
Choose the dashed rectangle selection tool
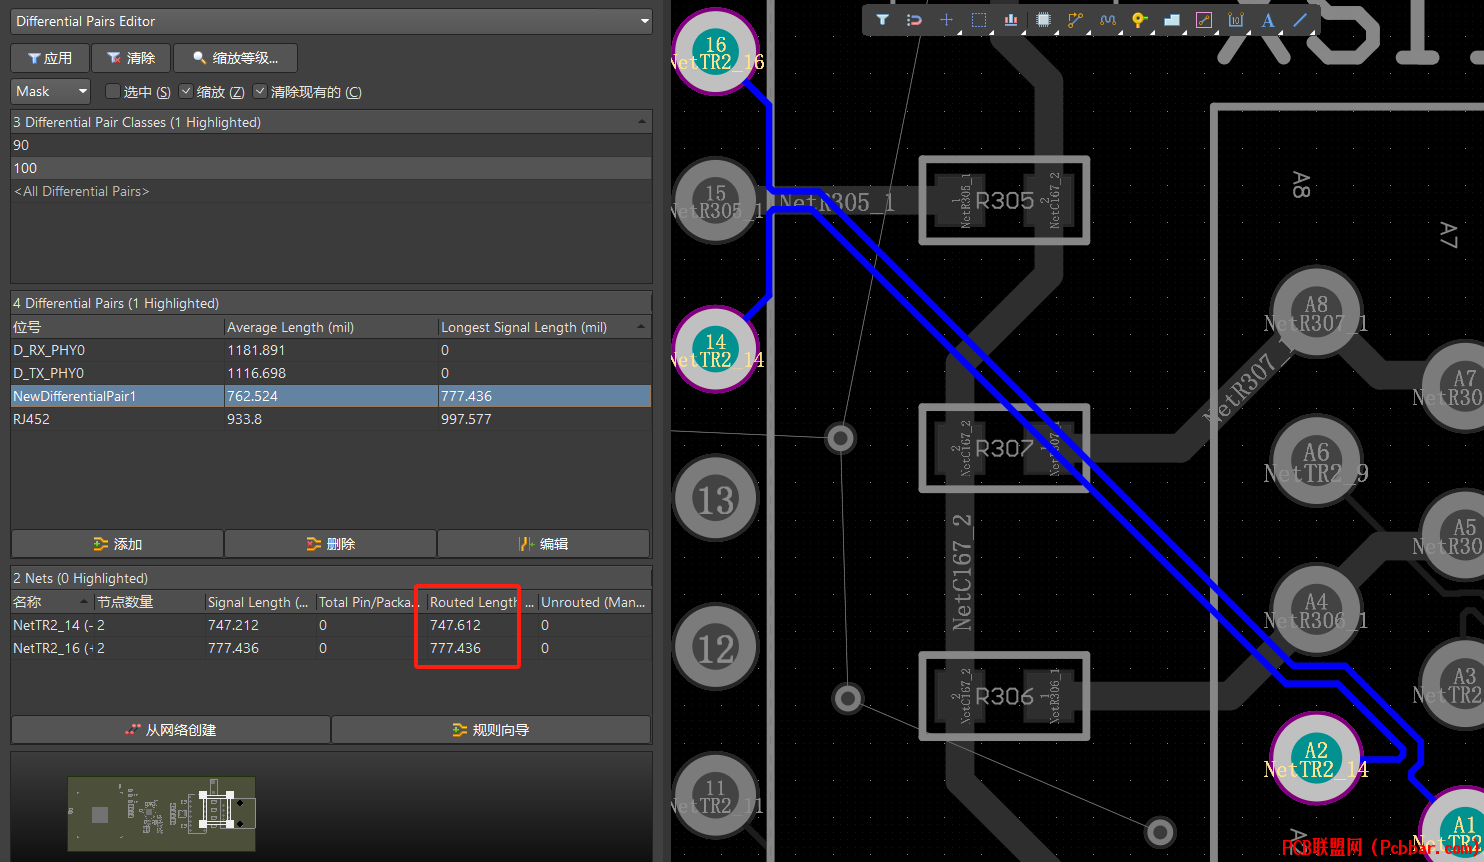pyautogui.click(x=978, y=20)
